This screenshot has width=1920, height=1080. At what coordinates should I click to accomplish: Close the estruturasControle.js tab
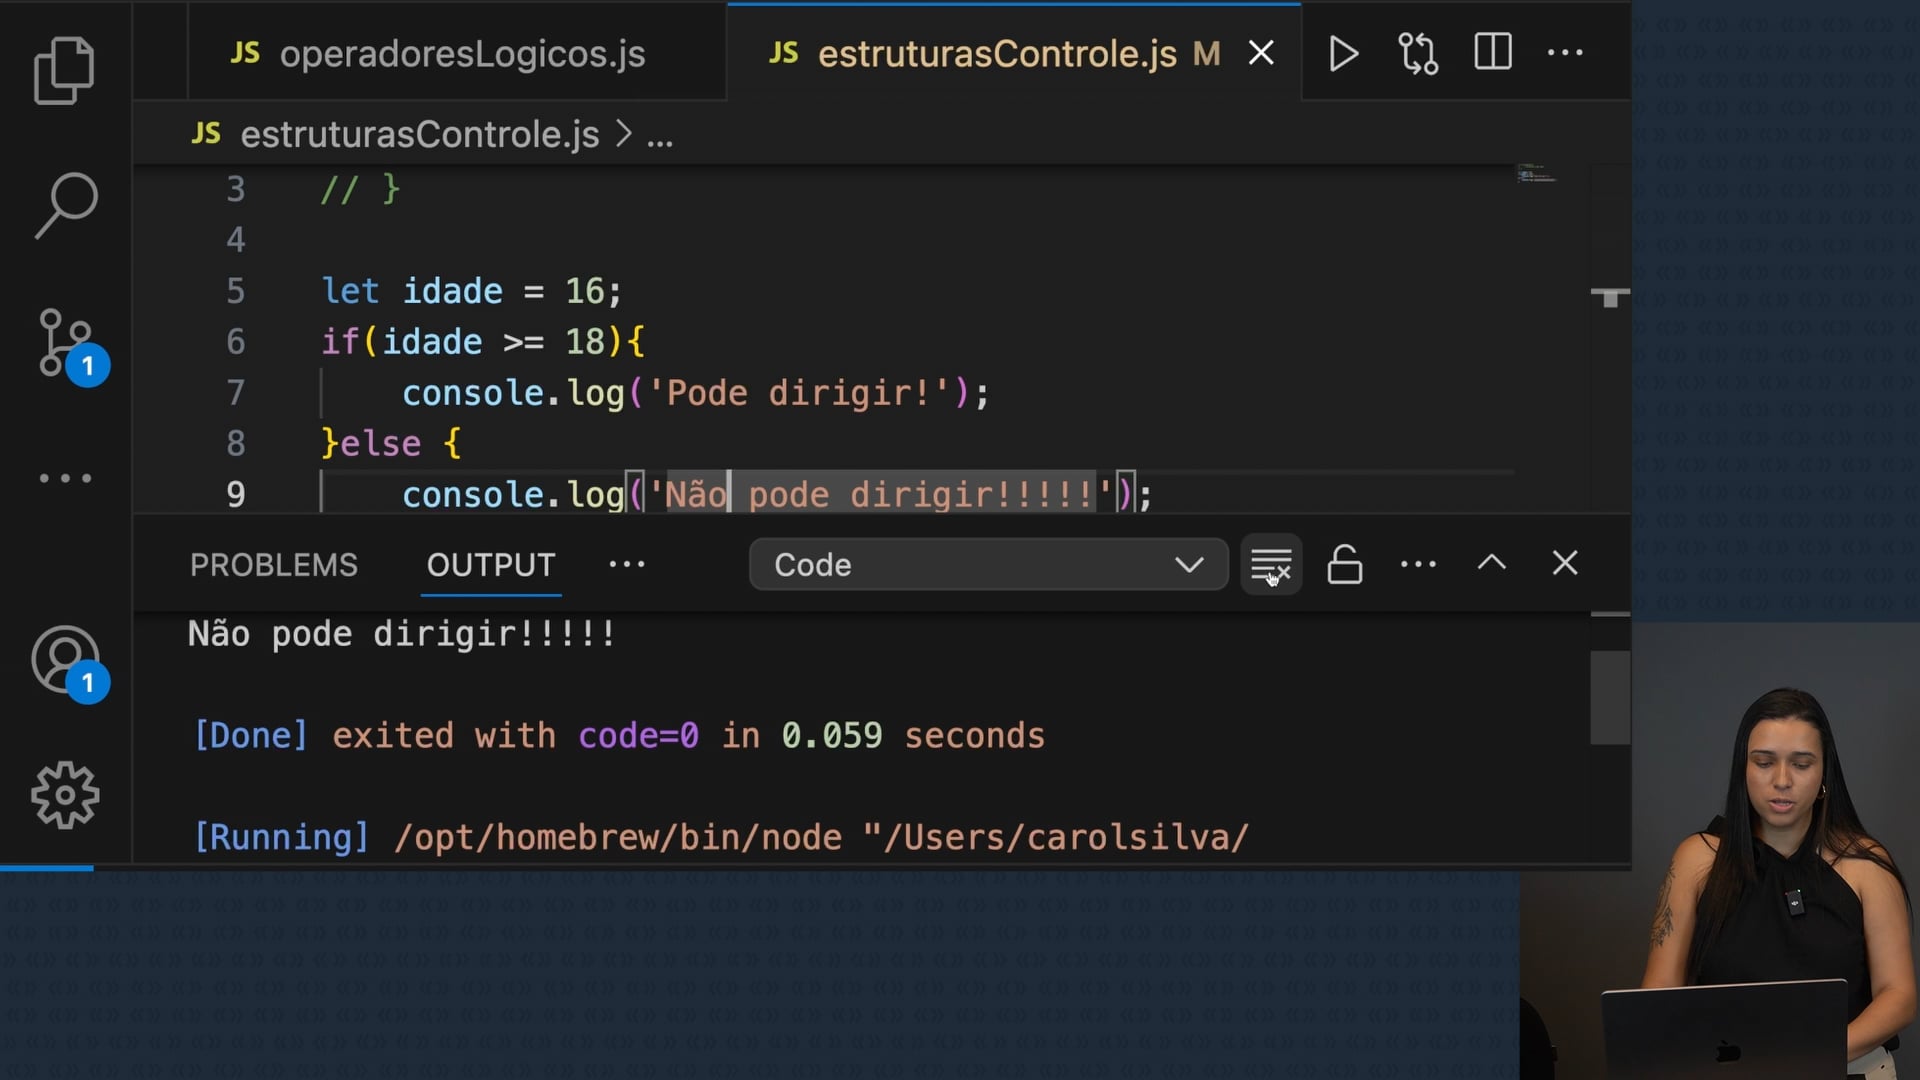coord(1261,53)
